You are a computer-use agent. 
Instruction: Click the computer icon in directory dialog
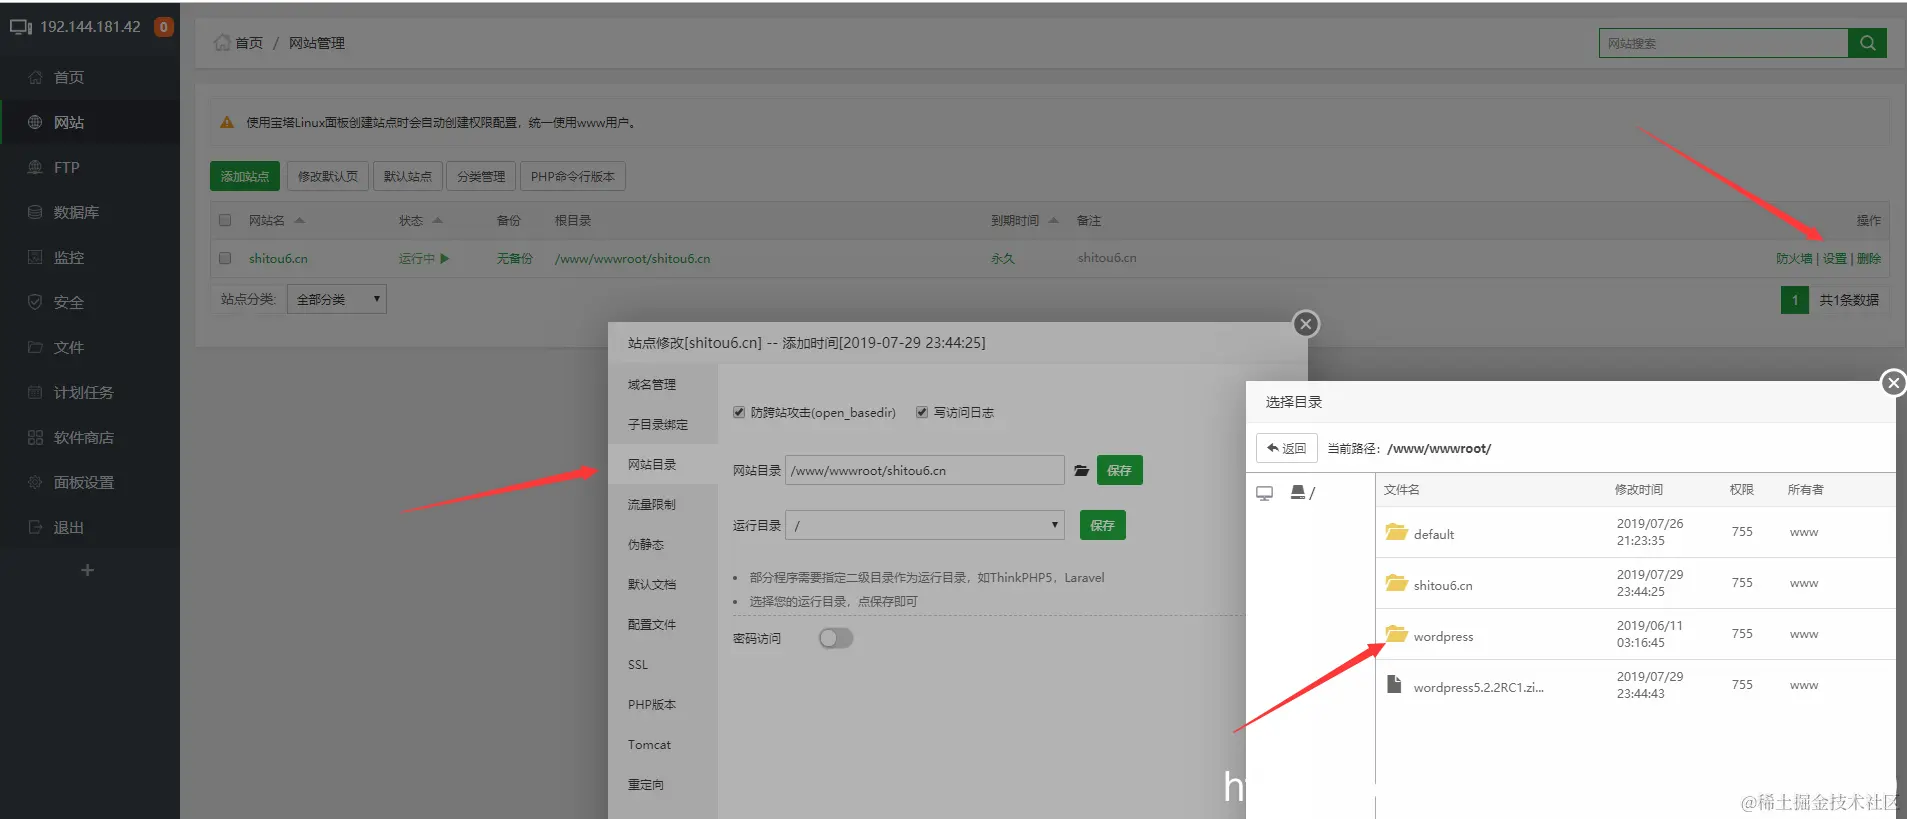tap(1265, 493)
